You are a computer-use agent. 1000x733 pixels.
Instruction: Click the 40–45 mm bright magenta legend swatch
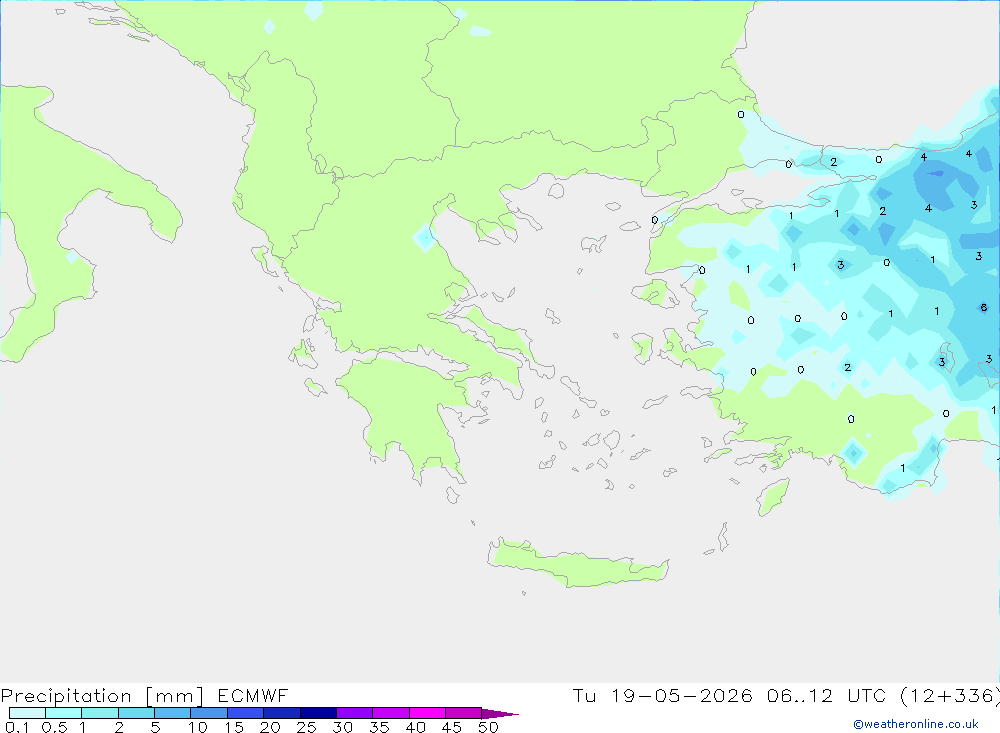427,713
